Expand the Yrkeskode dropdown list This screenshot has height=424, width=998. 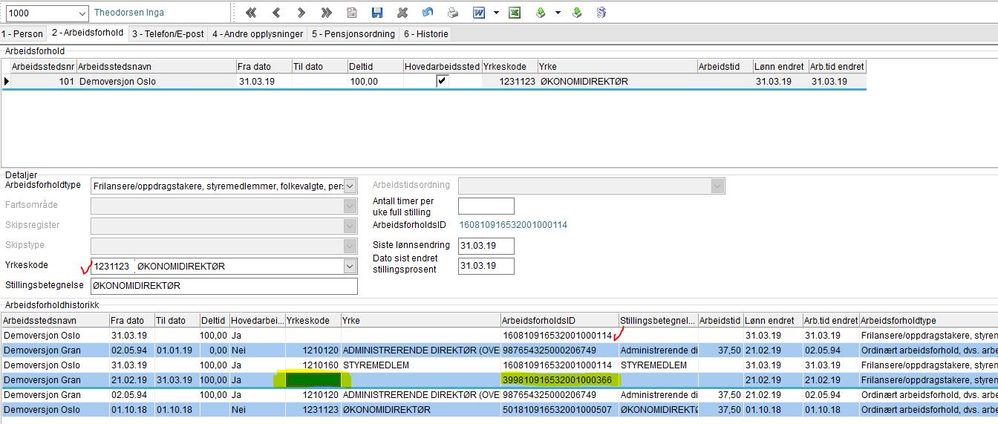click(x=349, y=266)
